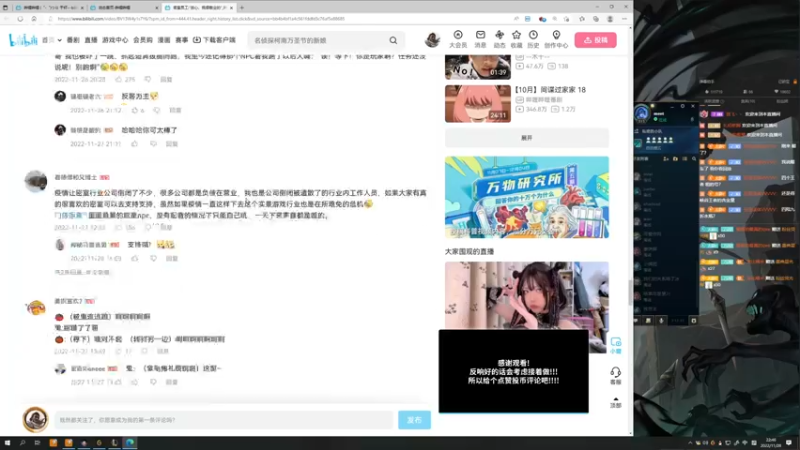Image resolution: width=800 pixels, height=450 pixels.
Task: Open the 番剧 navigation item
Action: [x=73, y=40]
